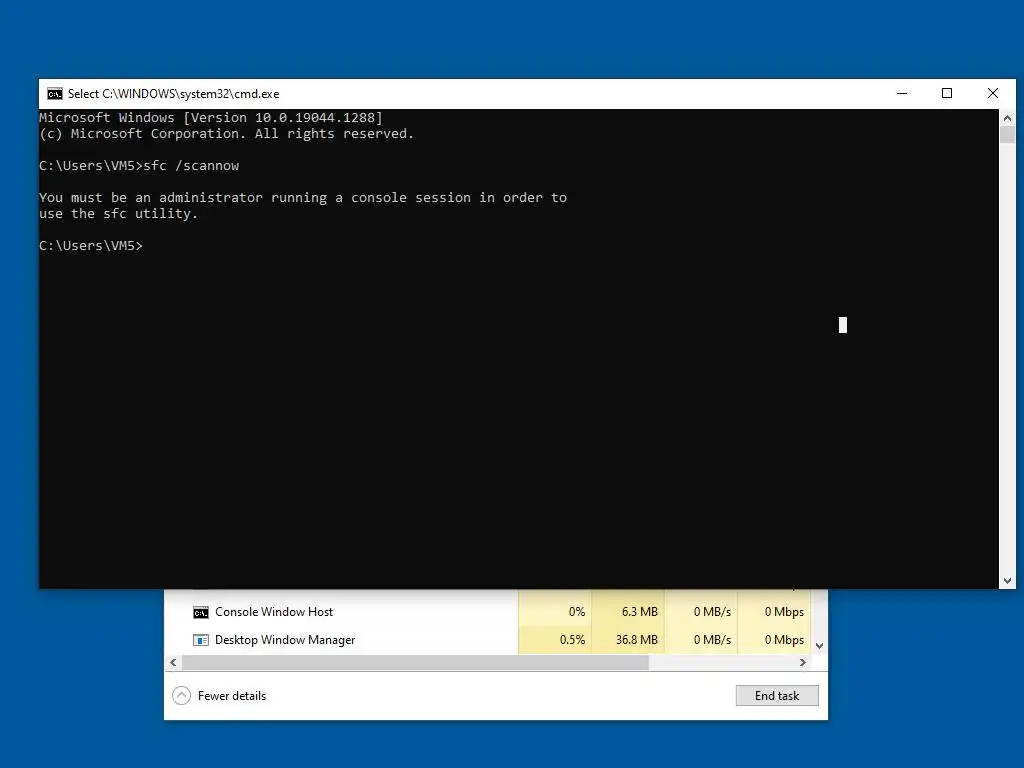The image size is (1024, 768).
Task: Click Task Manager horizontal scroll left arrow
Action: pyautogui.click(x=173, y=662)
